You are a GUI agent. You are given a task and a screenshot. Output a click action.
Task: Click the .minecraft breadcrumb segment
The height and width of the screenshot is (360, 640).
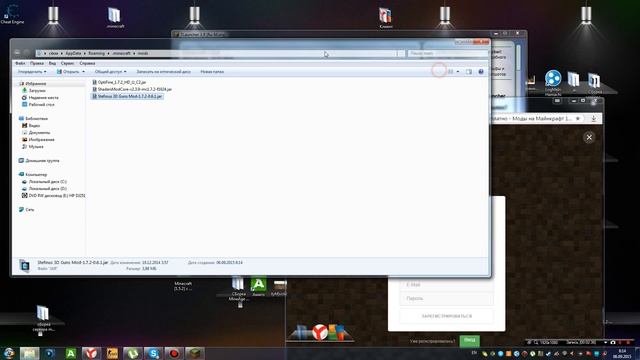(x=121, y=53)
